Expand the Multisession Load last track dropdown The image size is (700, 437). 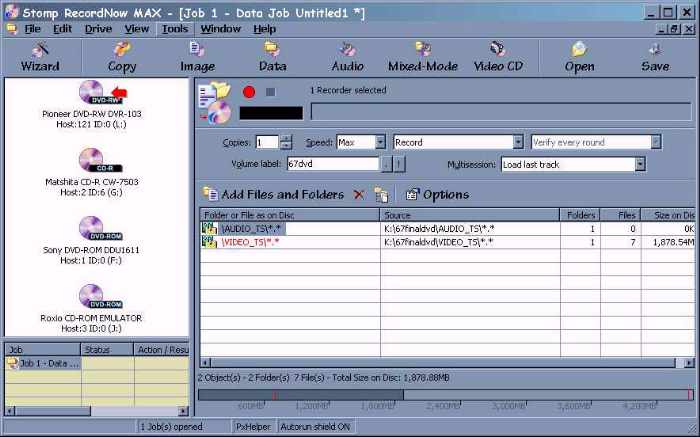click(640, 164)
